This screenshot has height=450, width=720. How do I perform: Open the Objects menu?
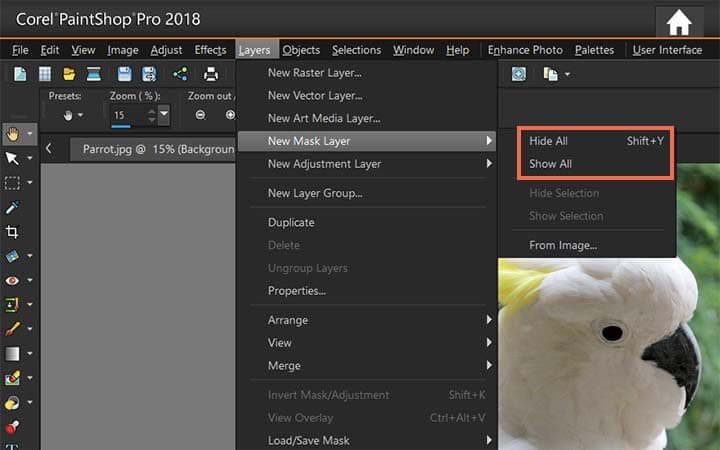(301, 50)
